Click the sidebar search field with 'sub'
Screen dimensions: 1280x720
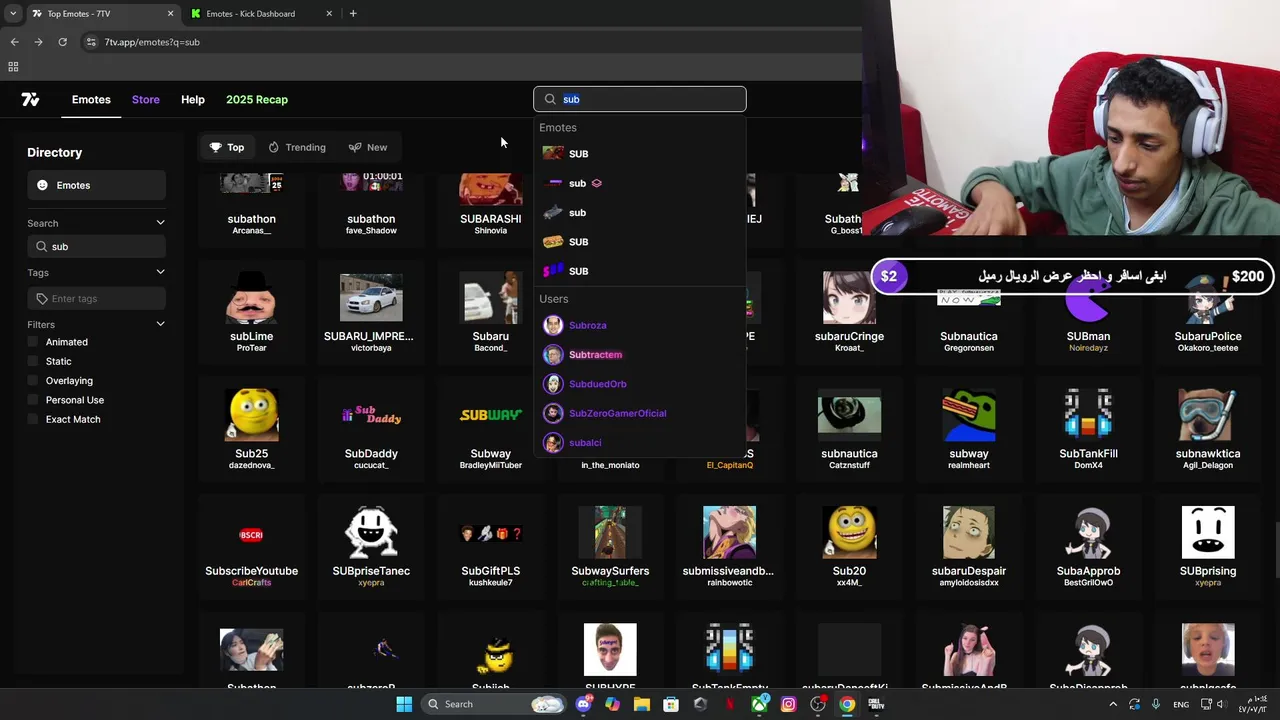coord(96,246)
